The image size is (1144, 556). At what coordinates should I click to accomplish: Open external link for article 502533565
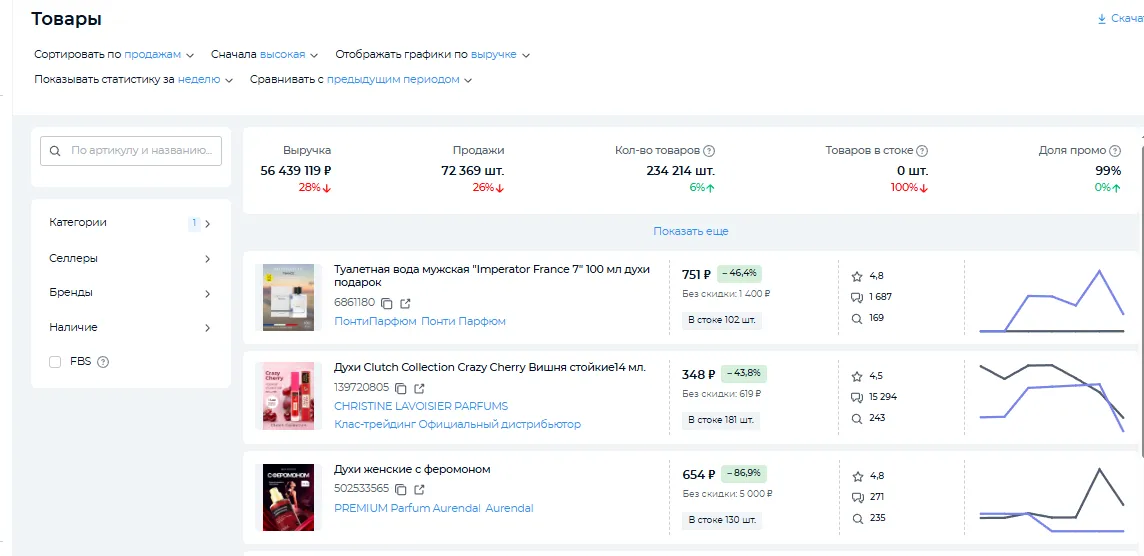click(419, 490)
